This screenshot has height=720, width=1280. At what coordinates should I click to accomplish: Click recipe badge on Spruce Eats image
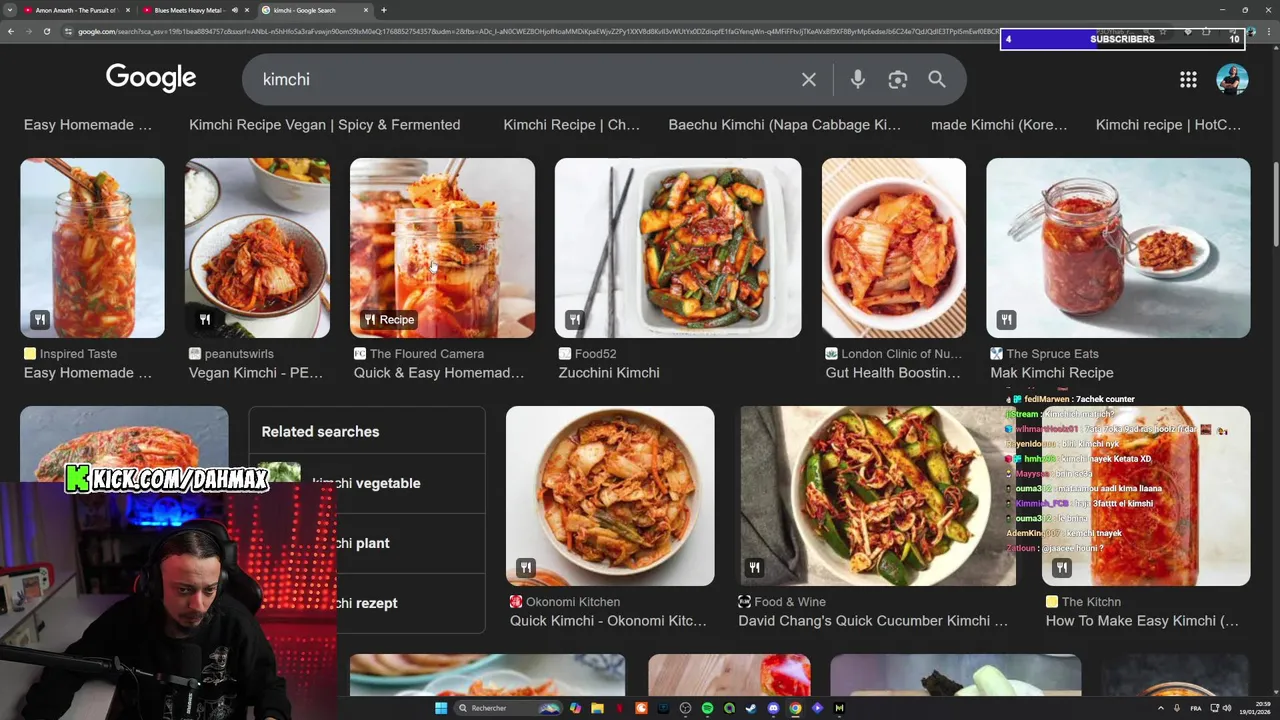1006,320
